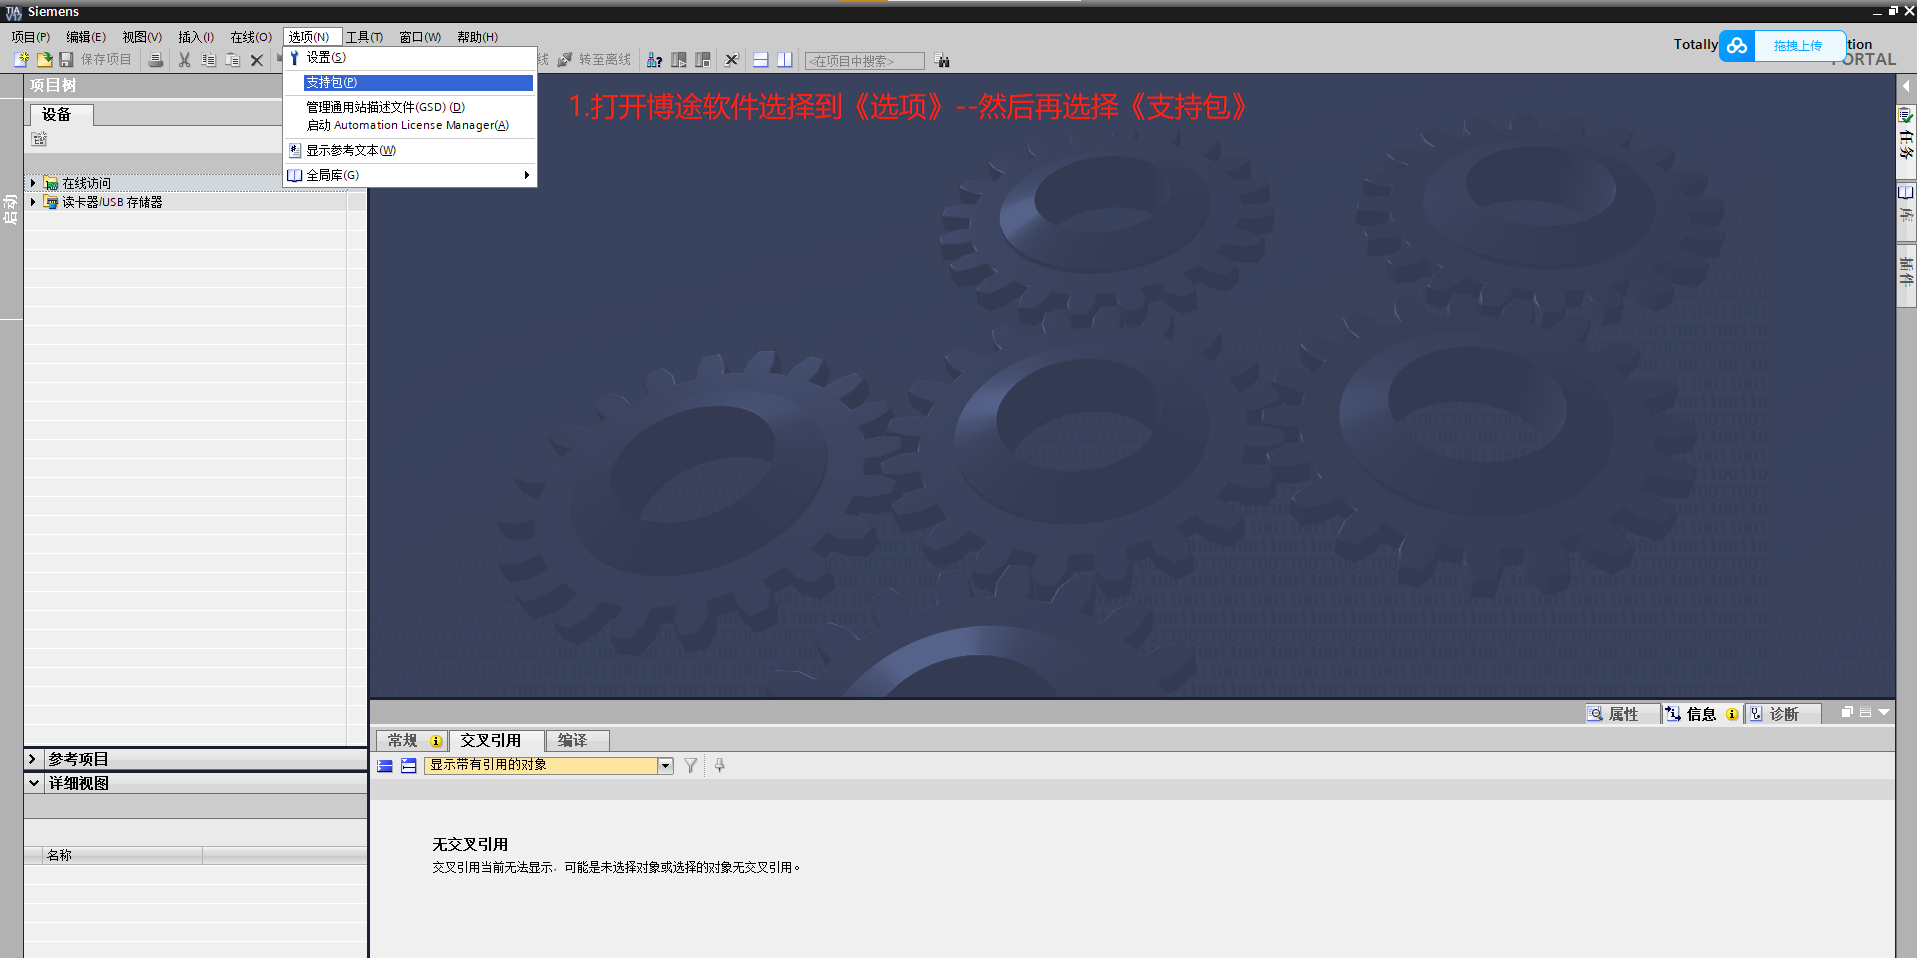Click the cloud upload icon
Image resolution: width=1917 pixels, height=958 pixels.
[1737, 46]
